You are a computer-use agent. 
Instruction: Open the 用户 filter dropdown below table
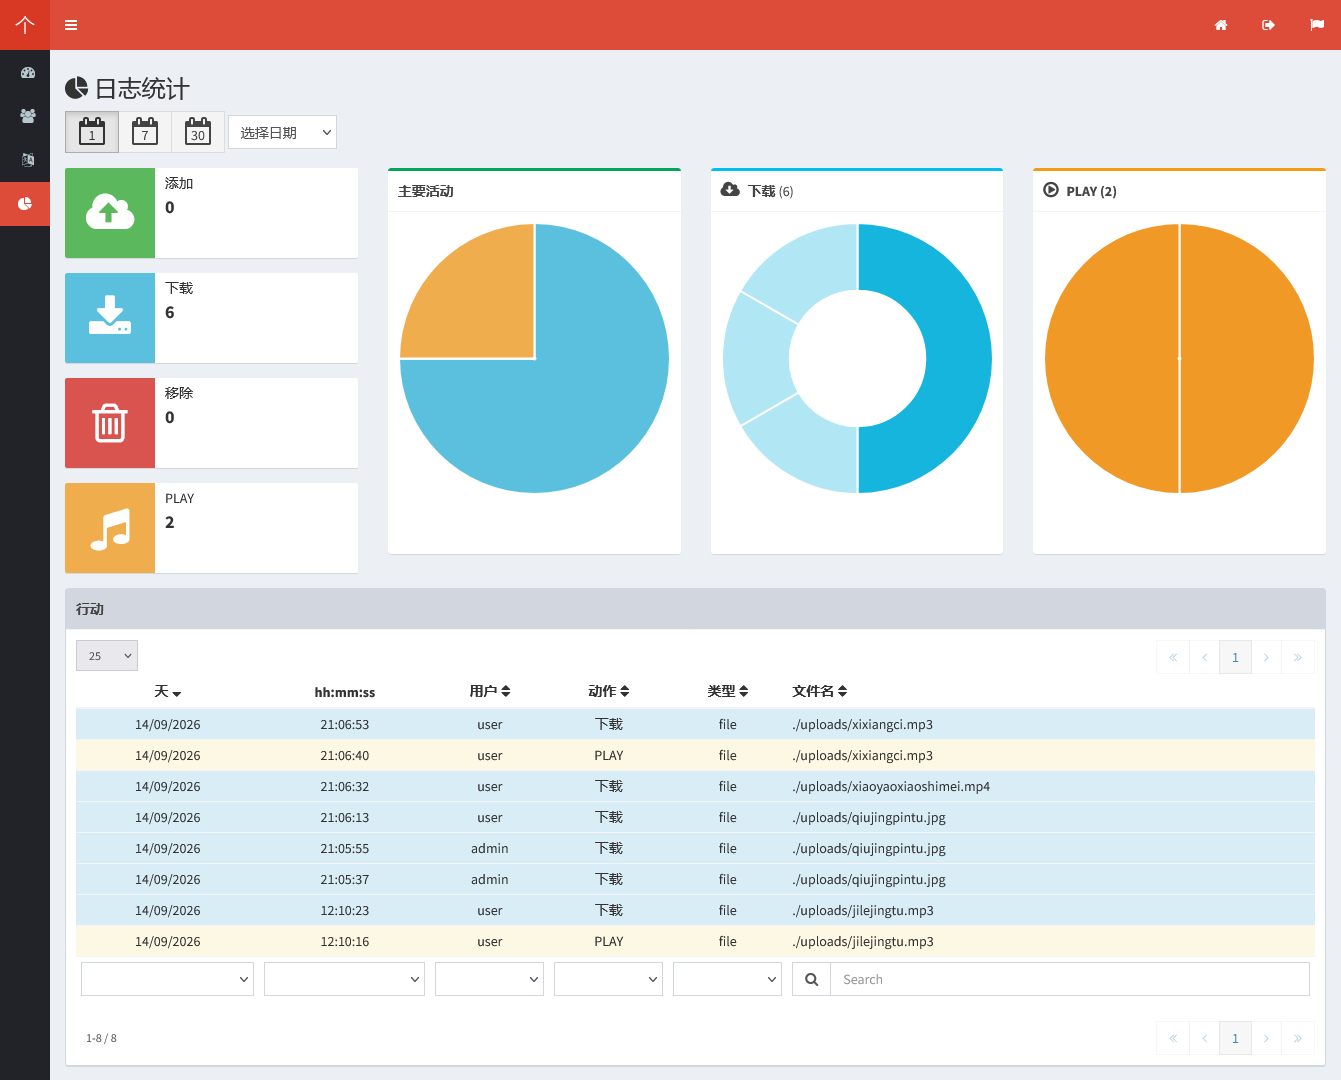(489, 979)
